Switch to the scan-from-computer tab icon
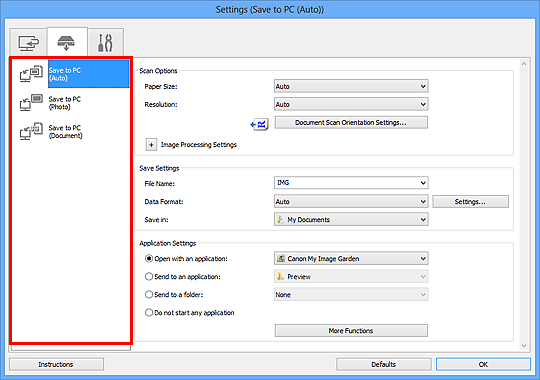This screenshot has width=540, height=380. click(x=28, y=42)
